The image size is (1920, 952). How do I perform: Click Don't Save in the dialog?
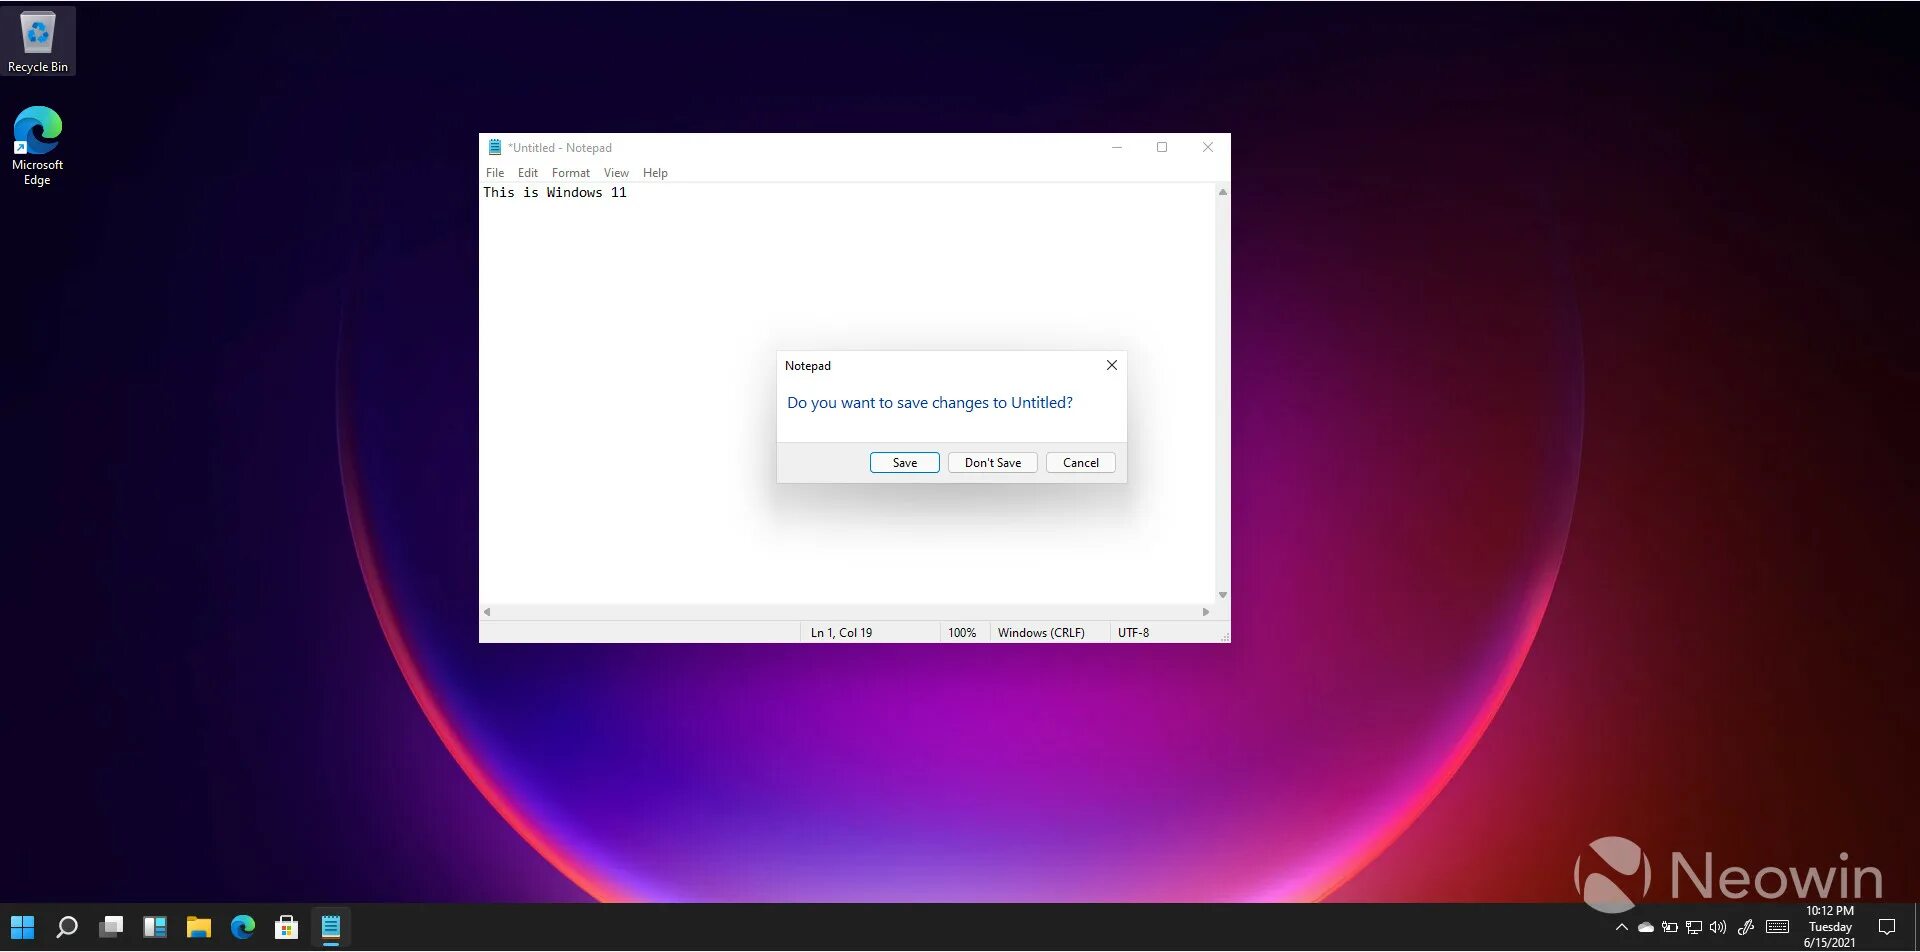click(x=993, y=463)
